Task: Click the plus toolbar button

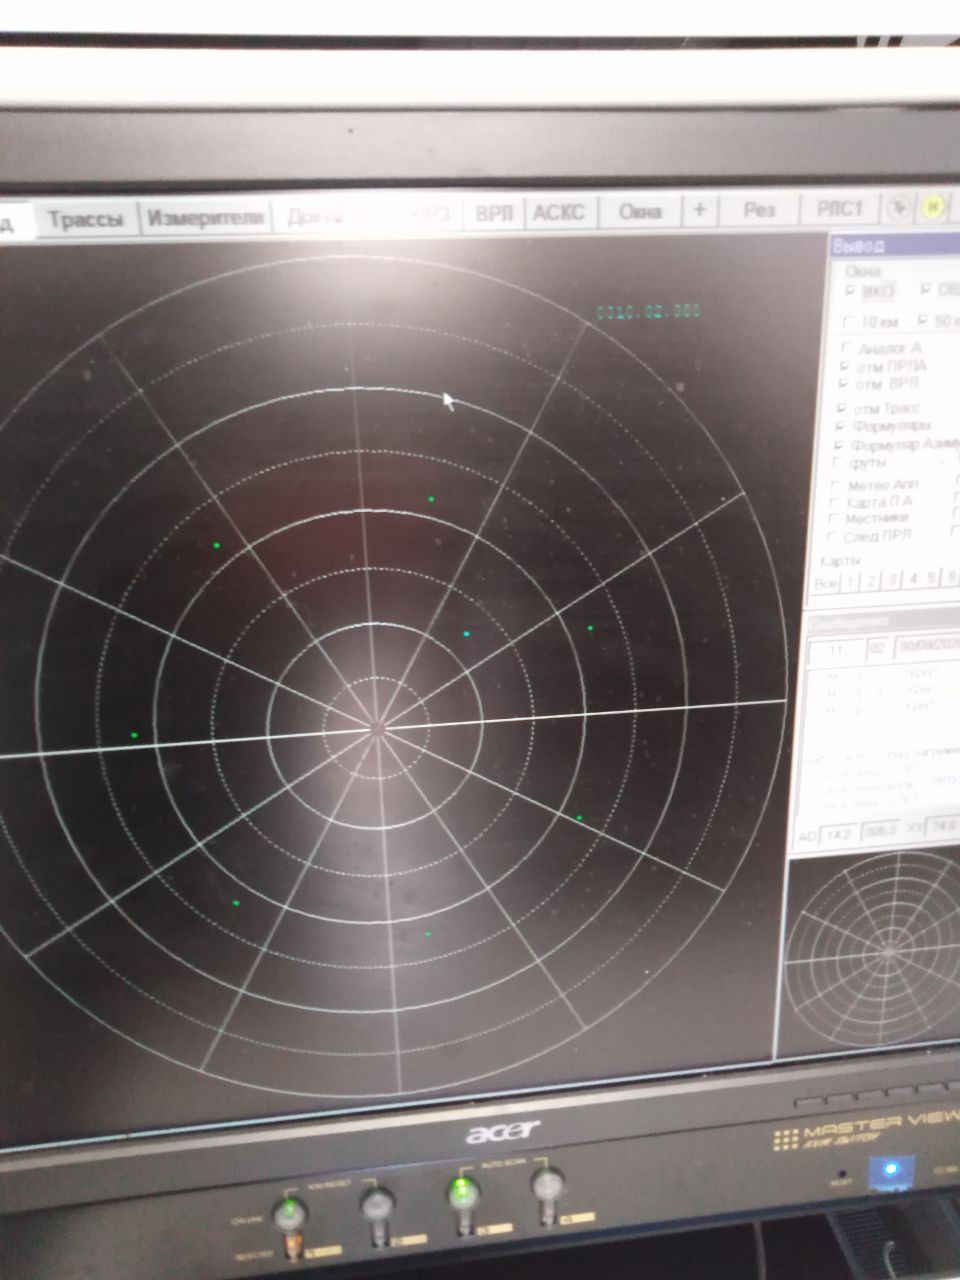Action: coord(700,210)
